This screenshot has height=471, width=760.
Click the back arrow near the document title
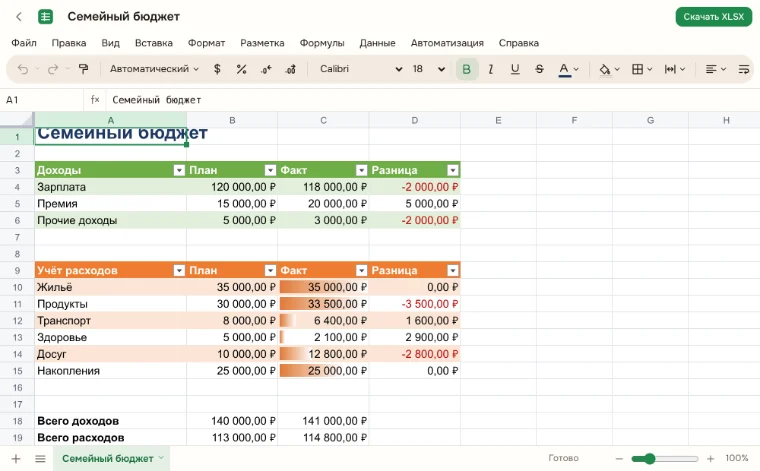click(19, 17)
